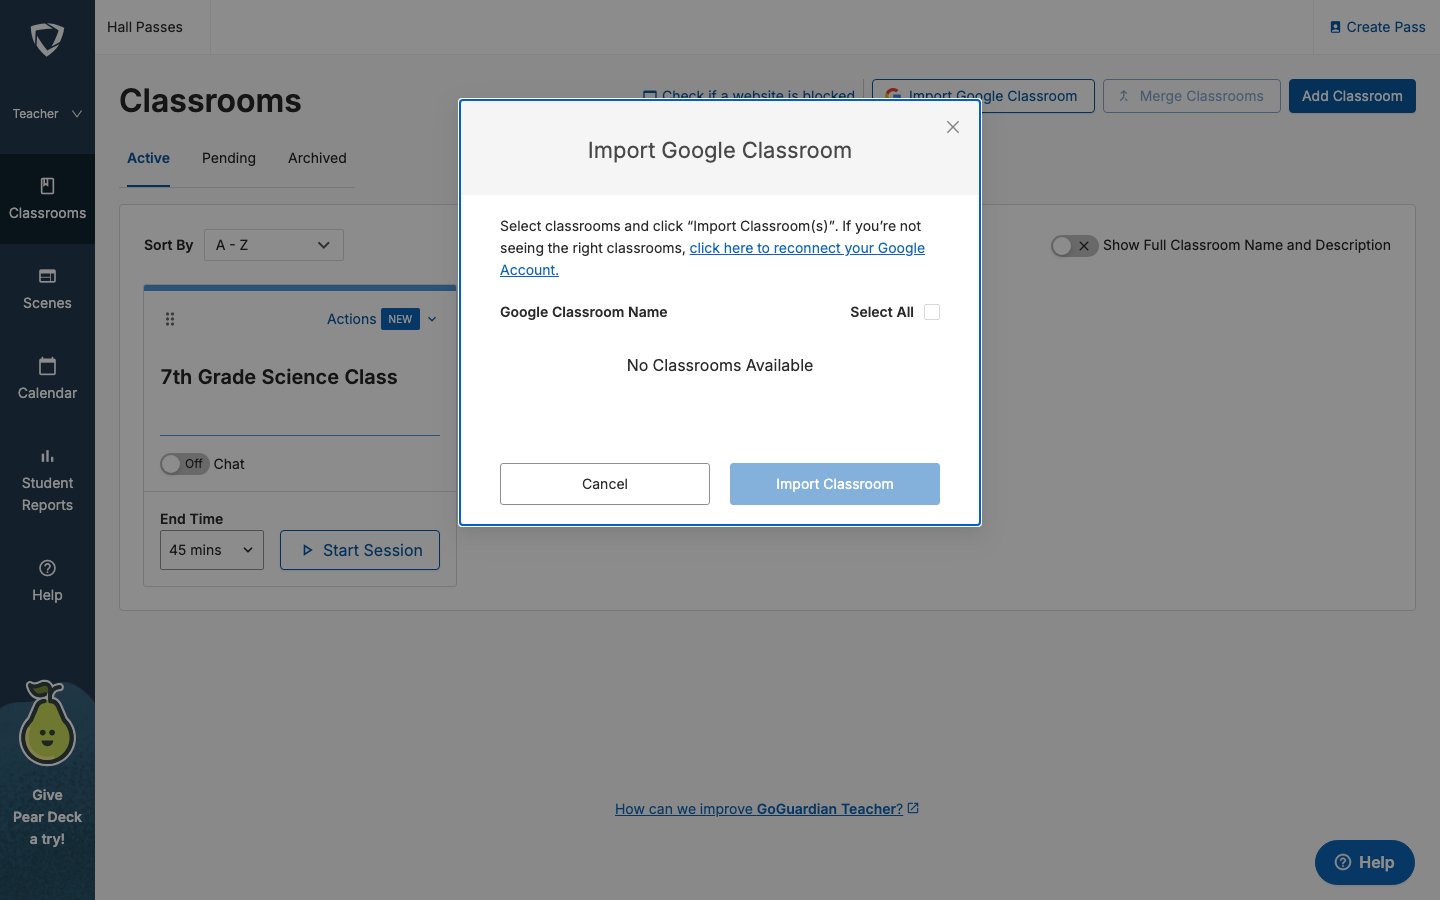Switch to the Archived tab
The height and width of the screenshot is (900, 1440).
pos(317,158)
